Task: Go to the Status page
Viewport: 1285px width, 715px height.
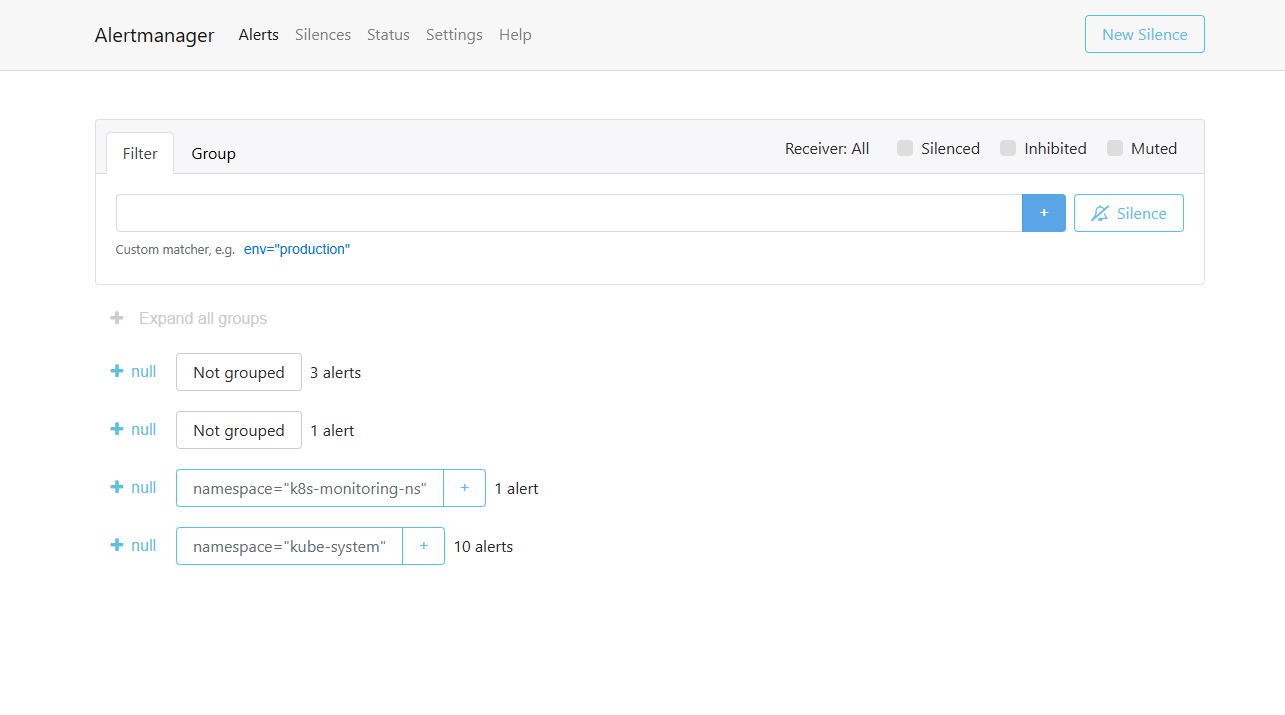Action: 388,35
